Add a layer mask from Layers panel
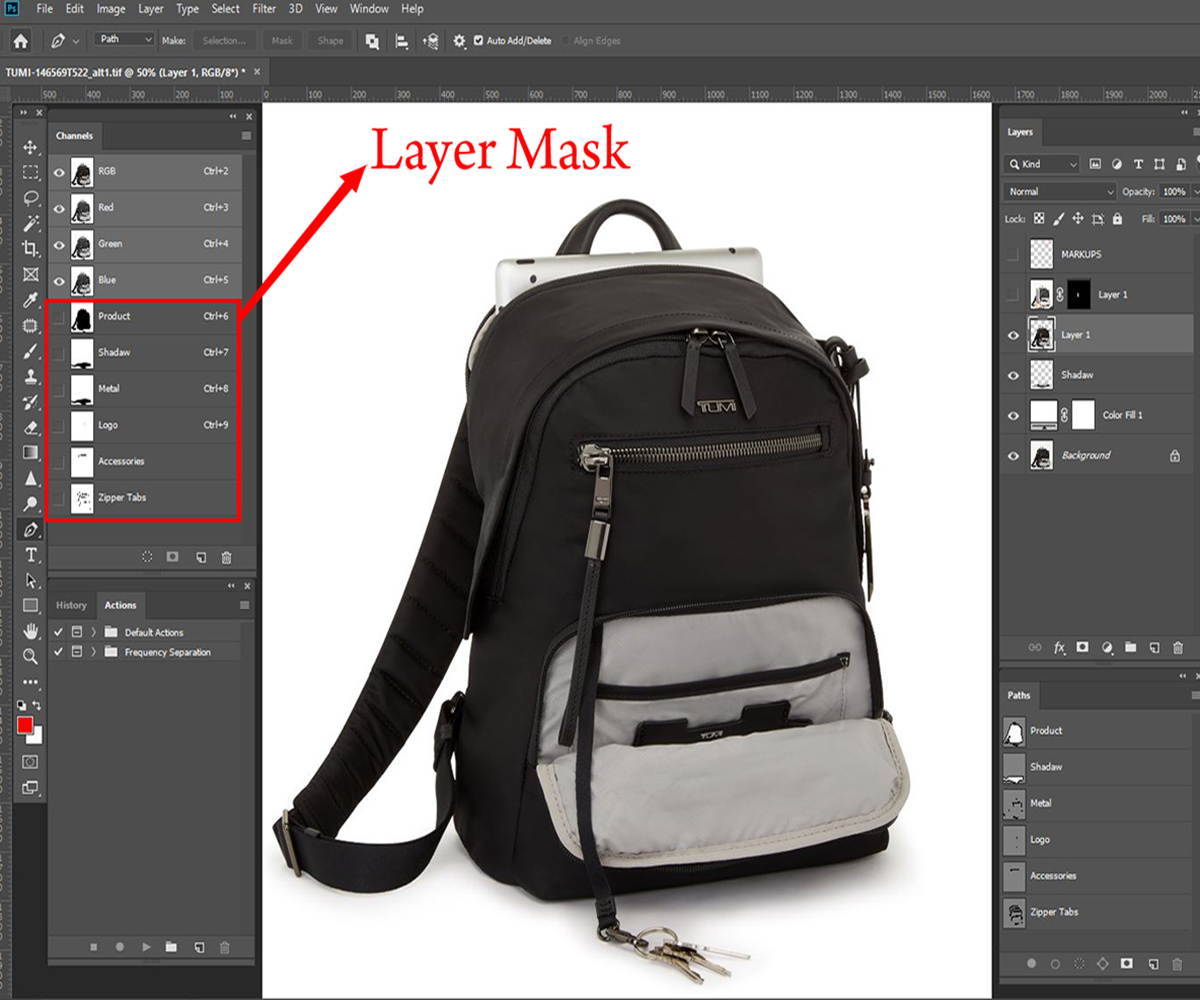This screenshot has width=1200, height=1000. tap(1081, 647)
